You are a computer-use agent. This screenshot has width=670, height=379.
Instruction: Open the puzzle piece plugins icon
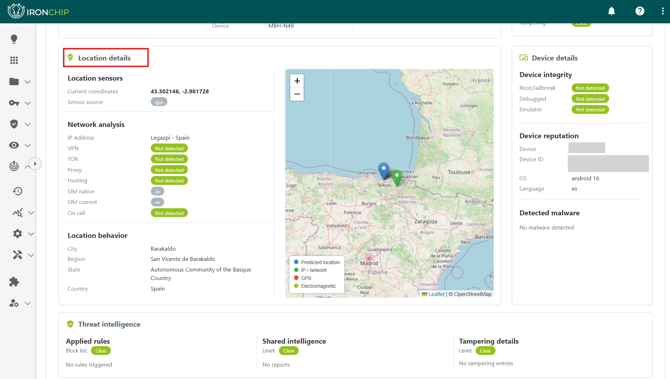click(14, 282)
